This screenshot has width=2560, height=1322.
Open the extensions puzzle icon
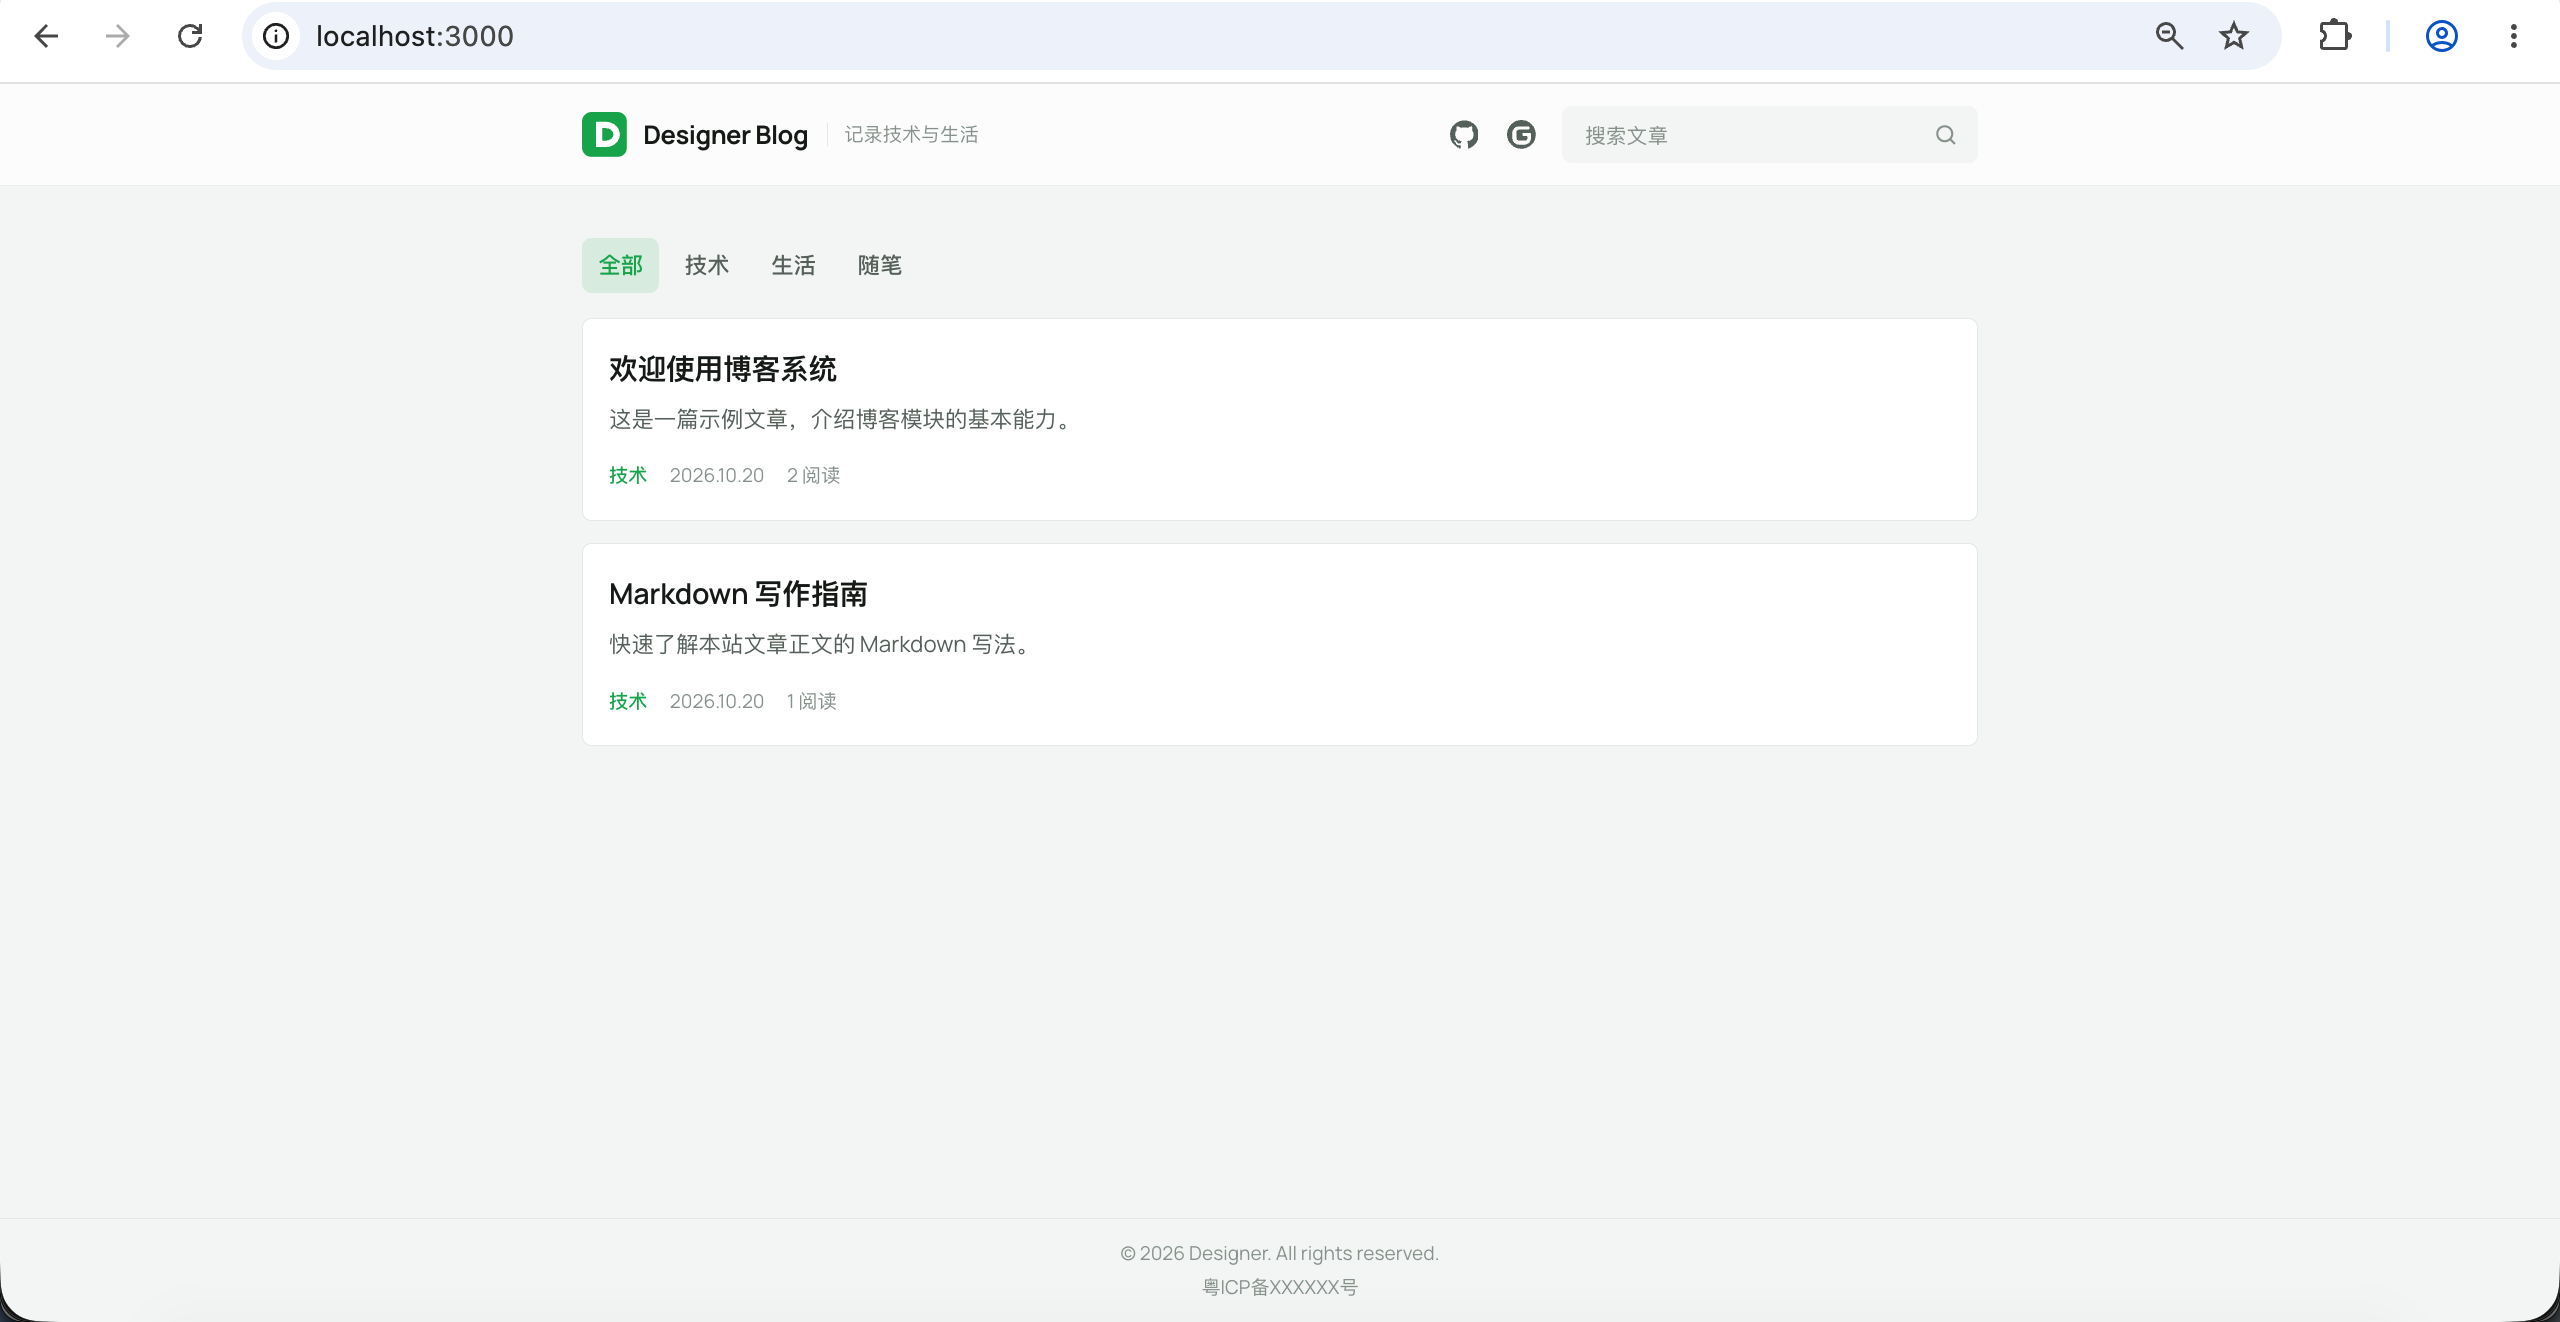[x=2335, y=37]
